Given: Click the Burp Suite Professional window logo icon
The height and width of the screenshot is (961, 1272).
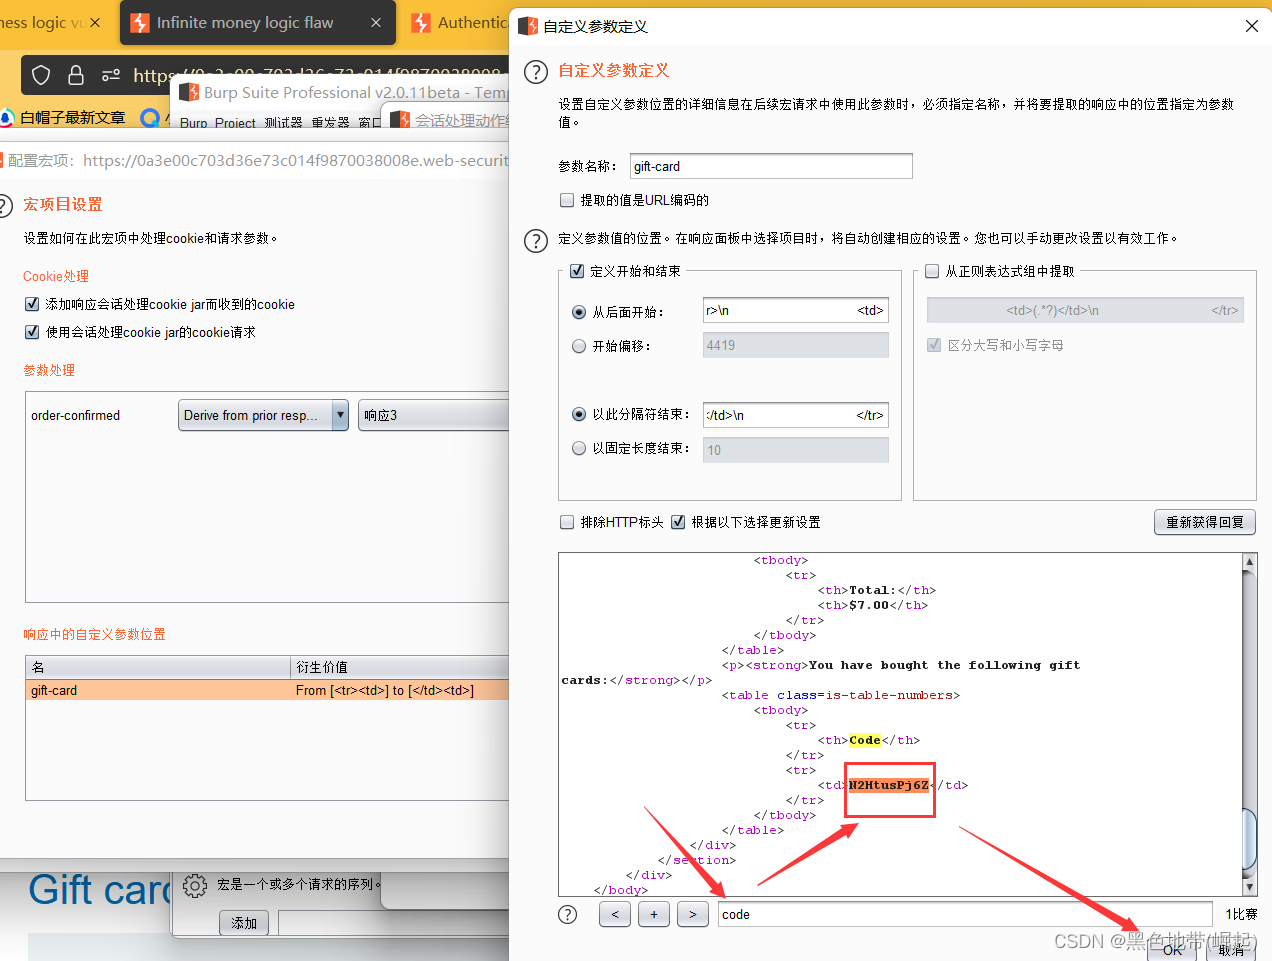Looking at the screenshot, I should [189, 92].
